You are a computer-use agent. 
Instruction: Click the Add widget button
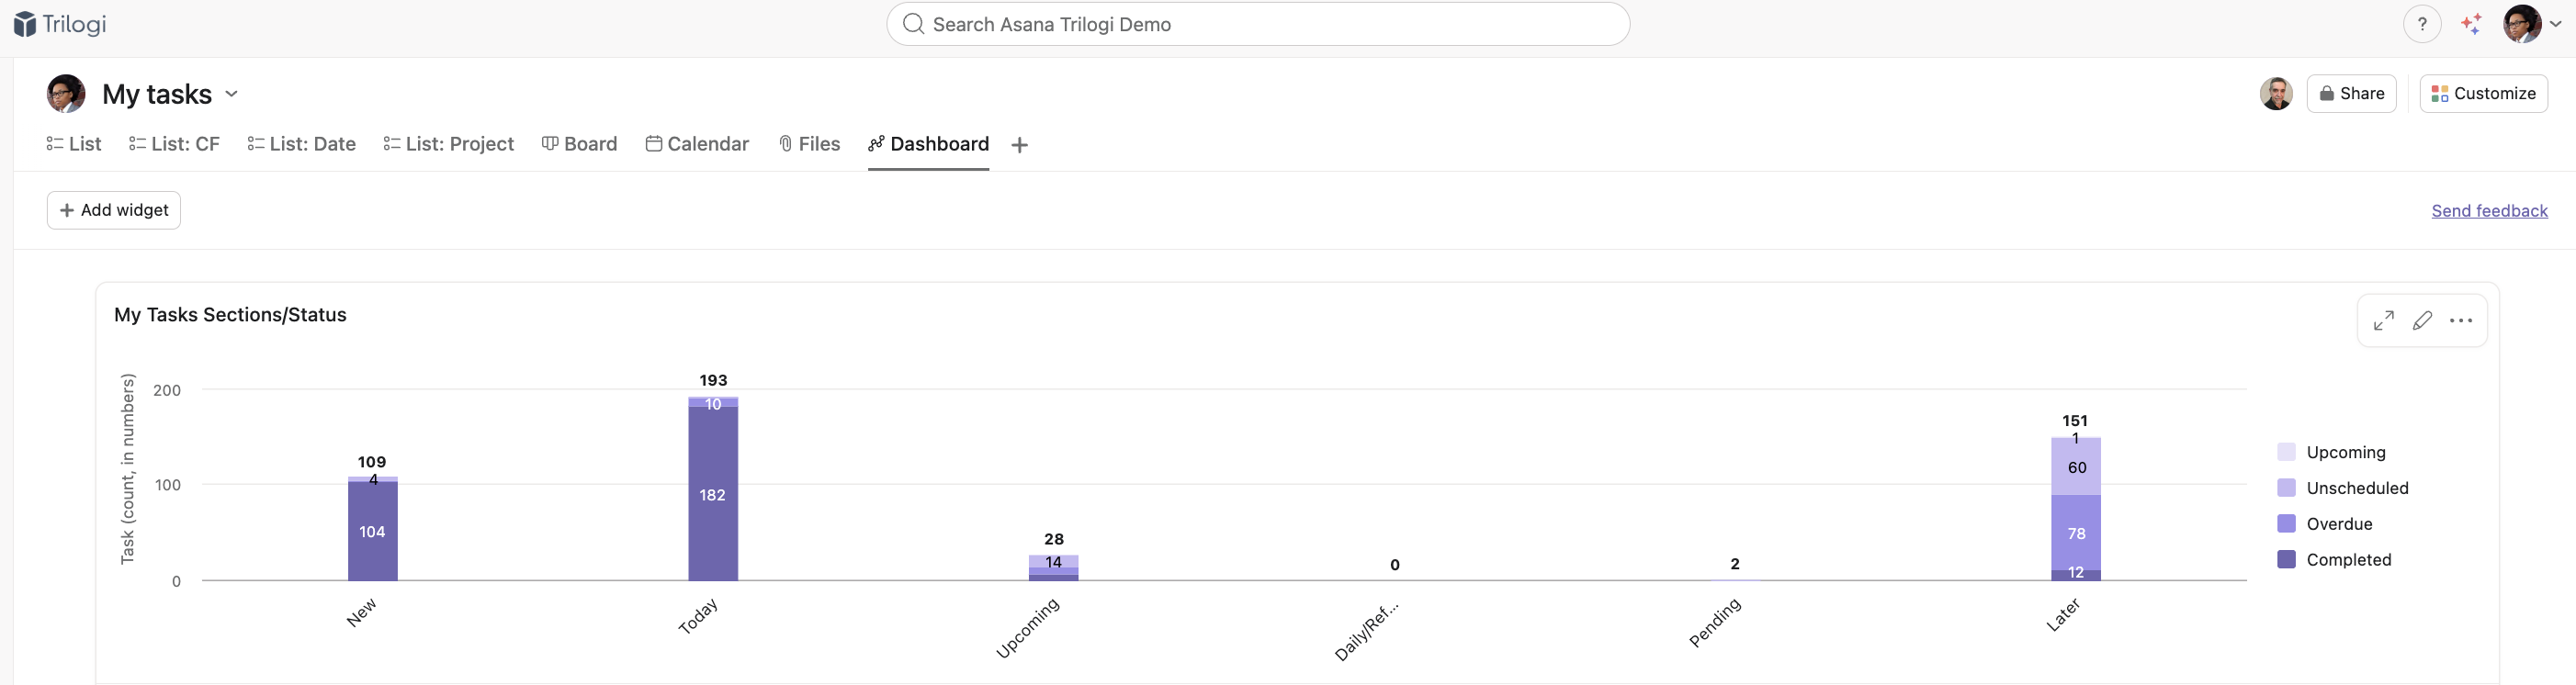tap(114, 210)
